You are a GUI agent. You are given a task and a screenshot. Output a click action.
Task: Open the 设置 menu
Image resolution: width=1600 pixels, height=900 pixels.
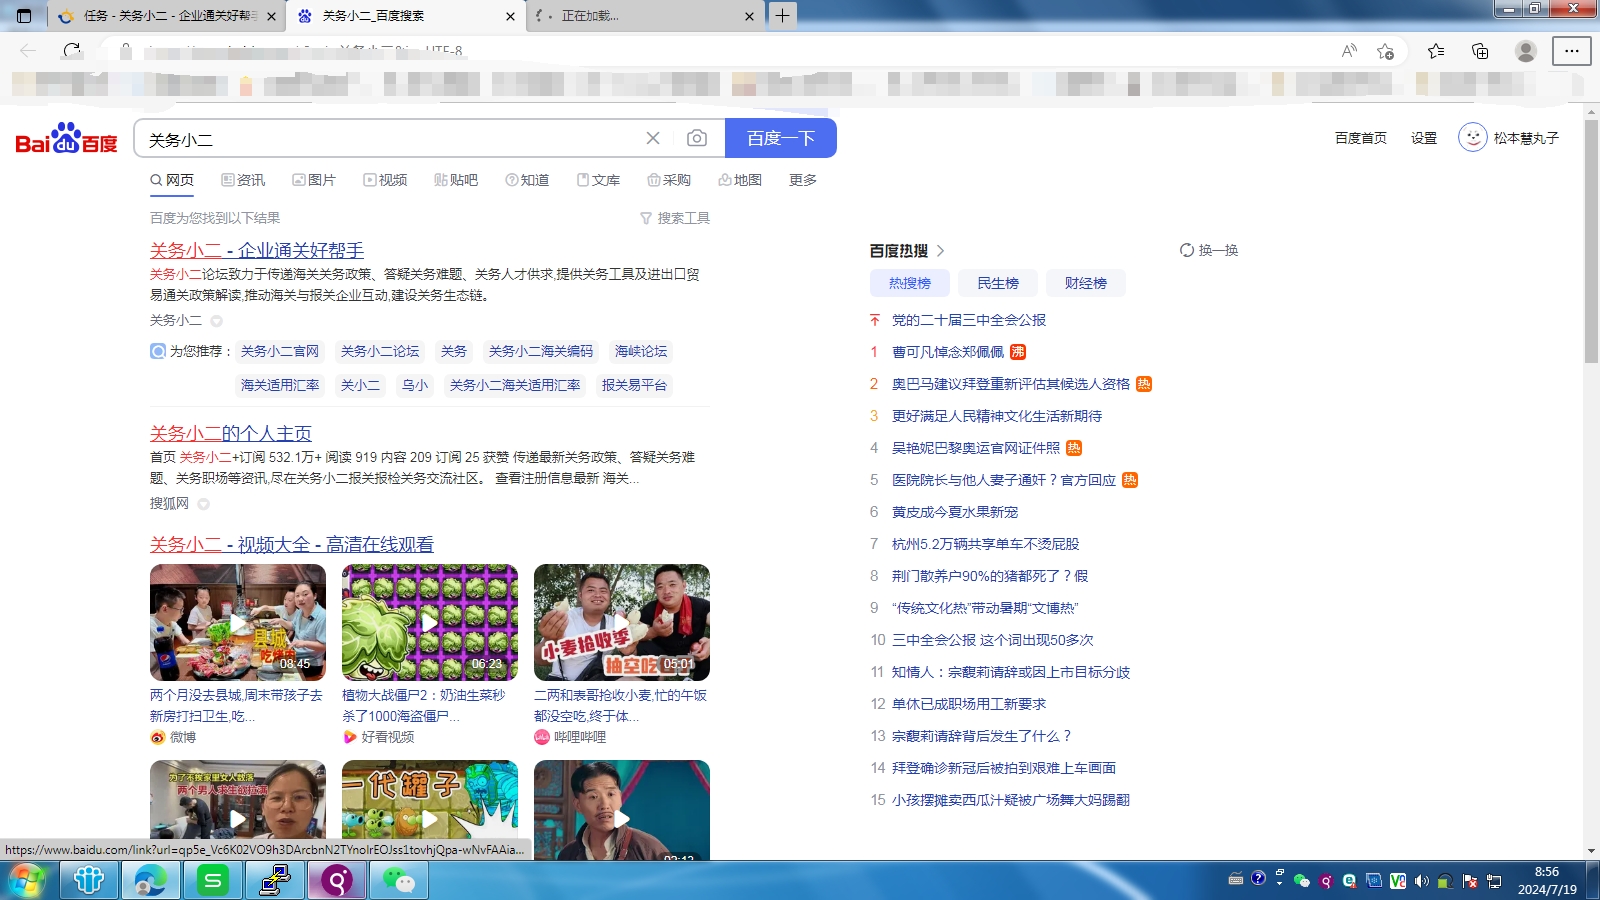point(1424,138)
